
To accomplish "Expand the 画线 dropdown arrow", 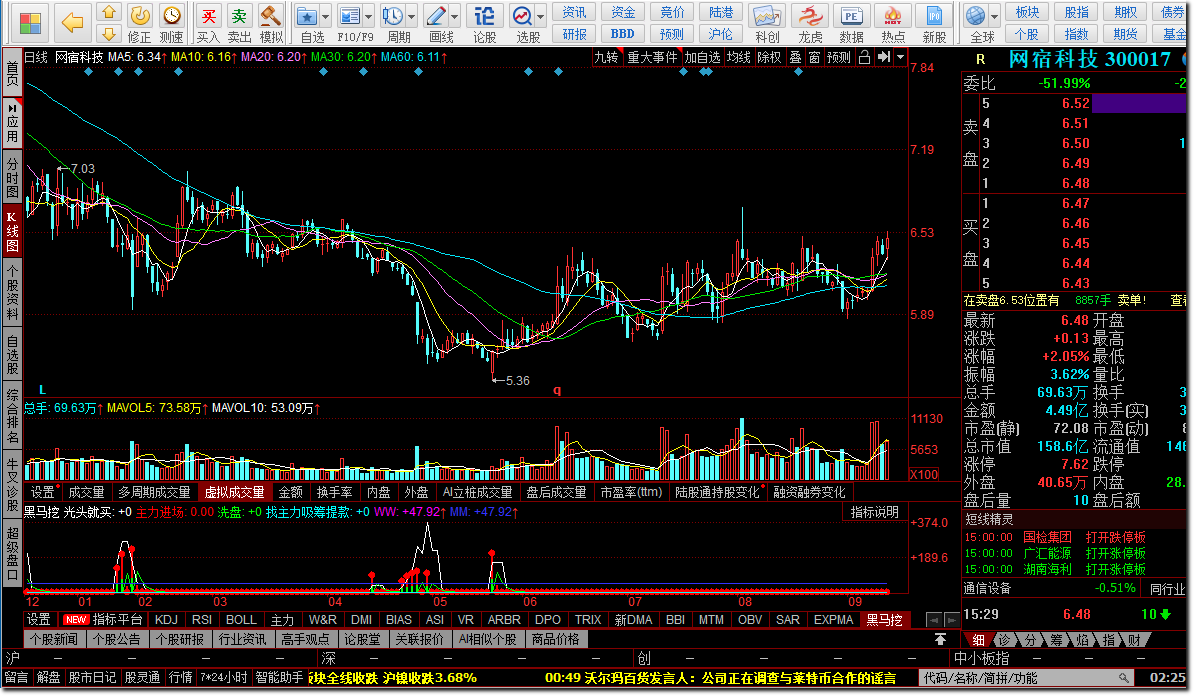I will point(455,16).
